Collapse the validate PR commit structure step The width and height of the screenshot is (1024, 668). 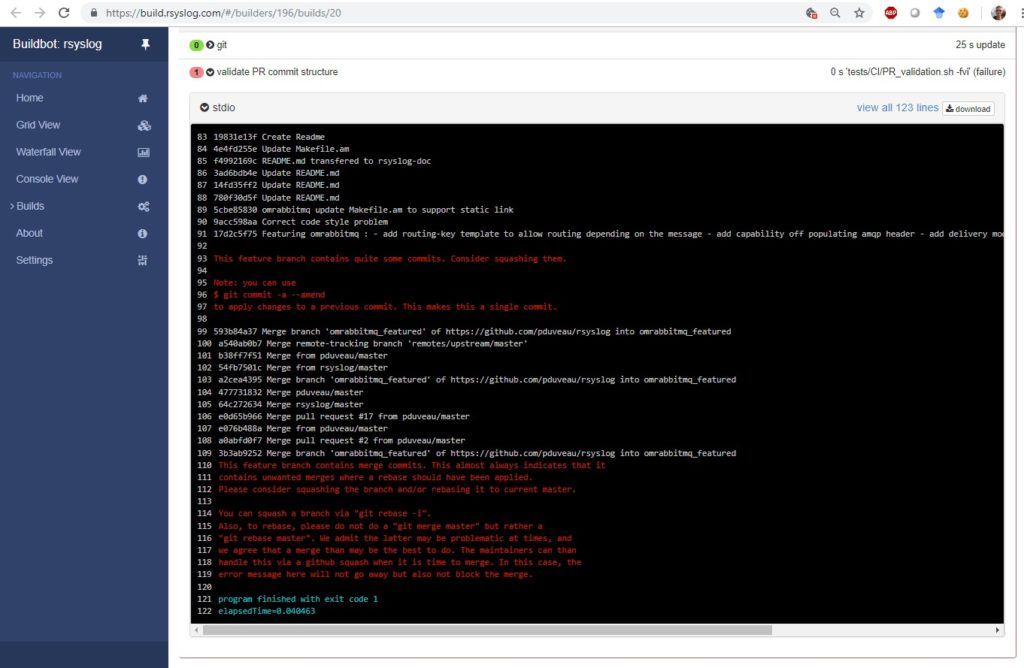coord(210,72)
